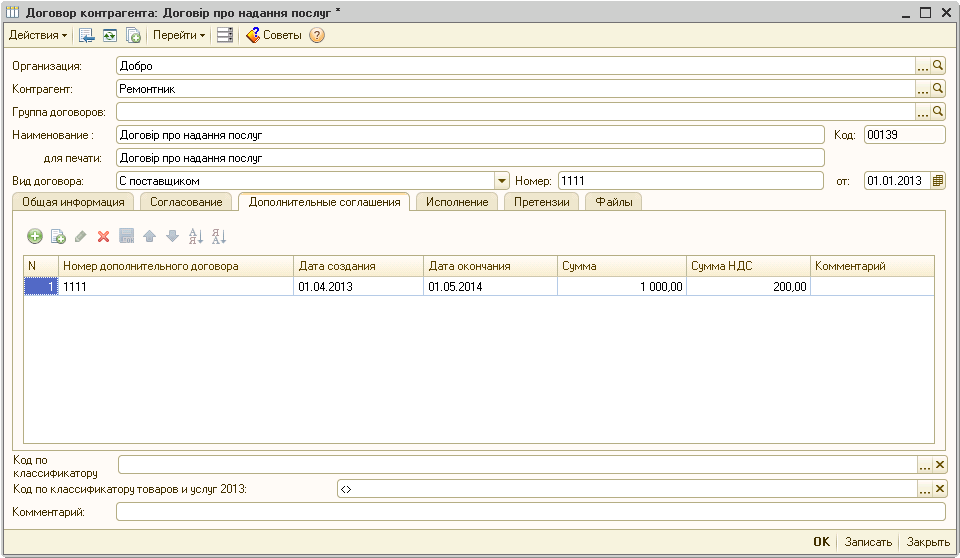Click the bottom Комментарий input field
Screen dimensions: 960x558
click(x=530, y=512)
